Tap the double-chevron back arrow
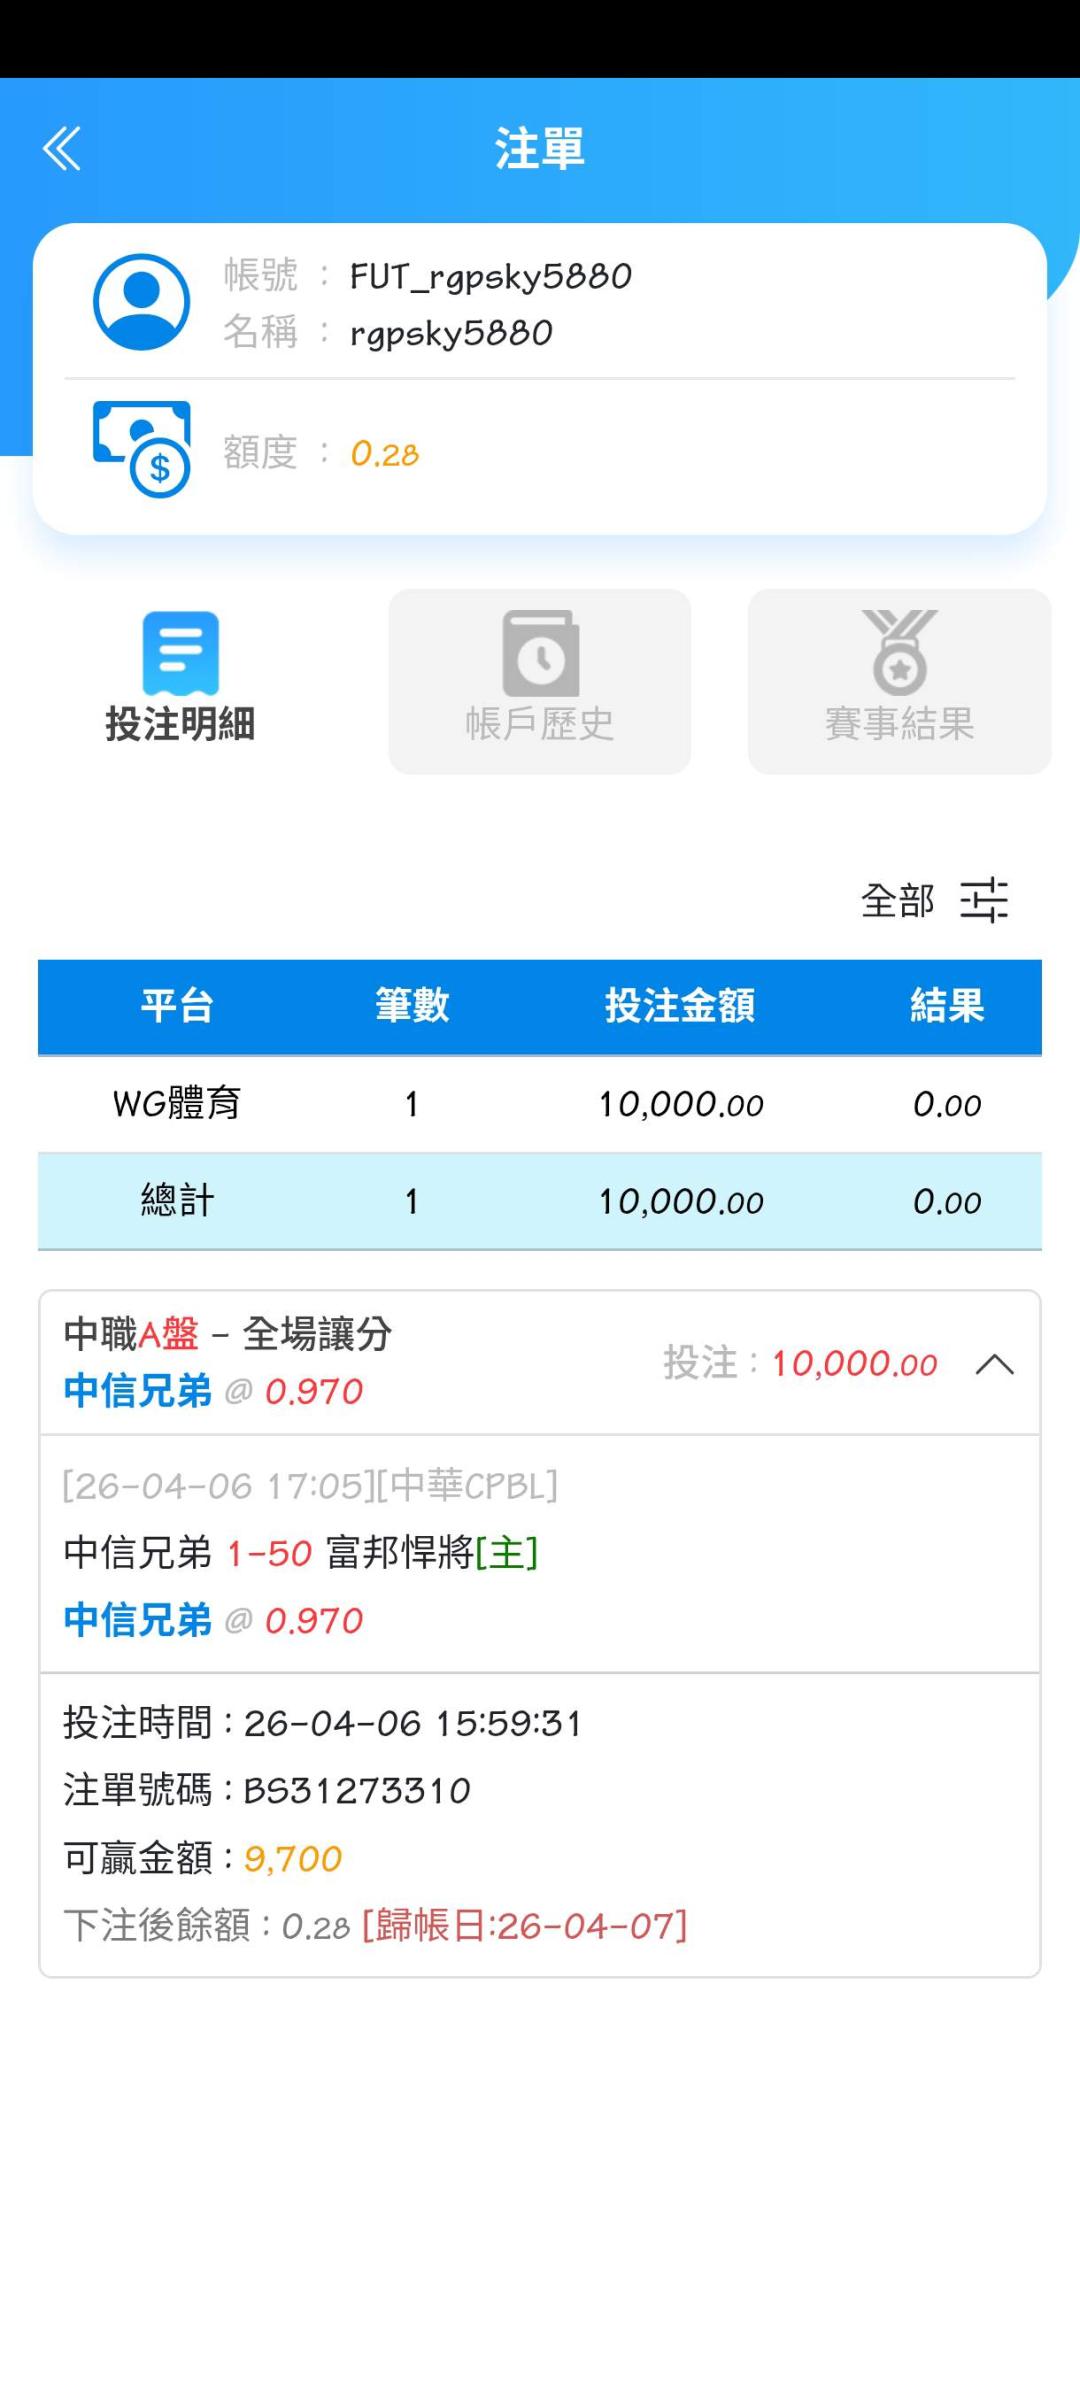This screenshot has width=1080, height=2401. coord(62,149)
